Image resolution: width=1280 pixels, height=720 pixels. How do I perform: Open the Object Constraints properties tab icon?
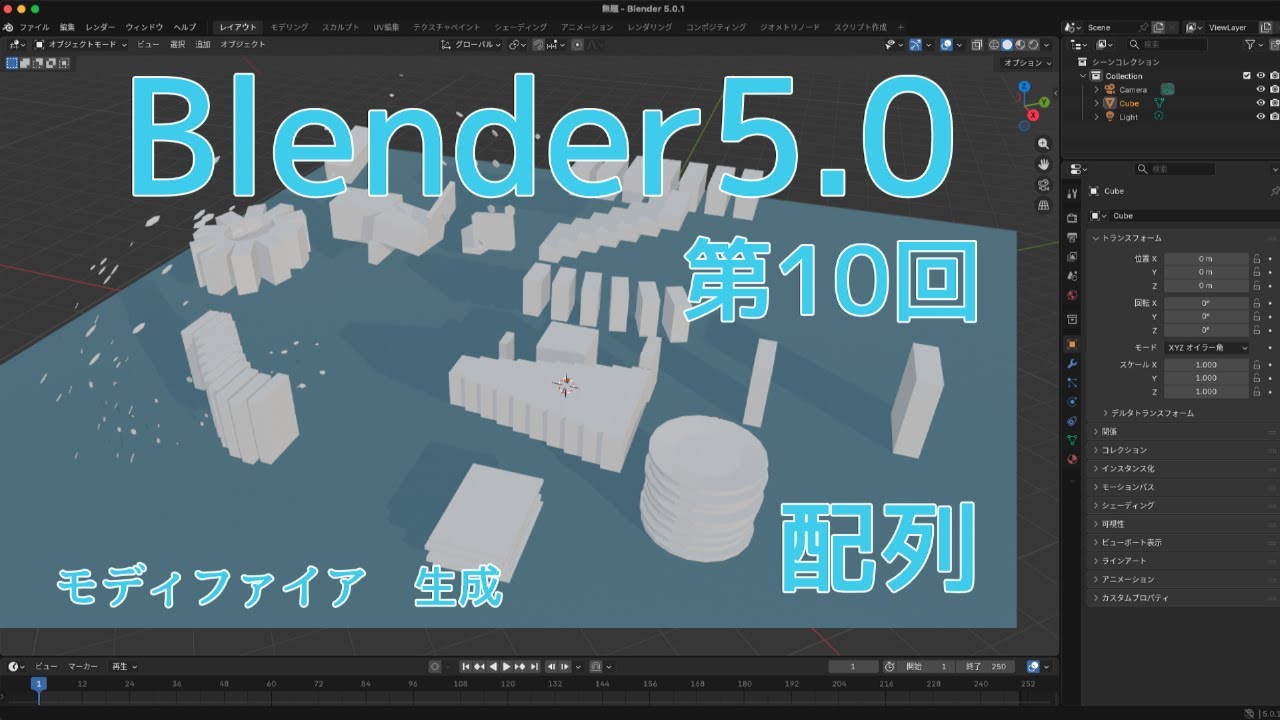[x=1072, y=420]
